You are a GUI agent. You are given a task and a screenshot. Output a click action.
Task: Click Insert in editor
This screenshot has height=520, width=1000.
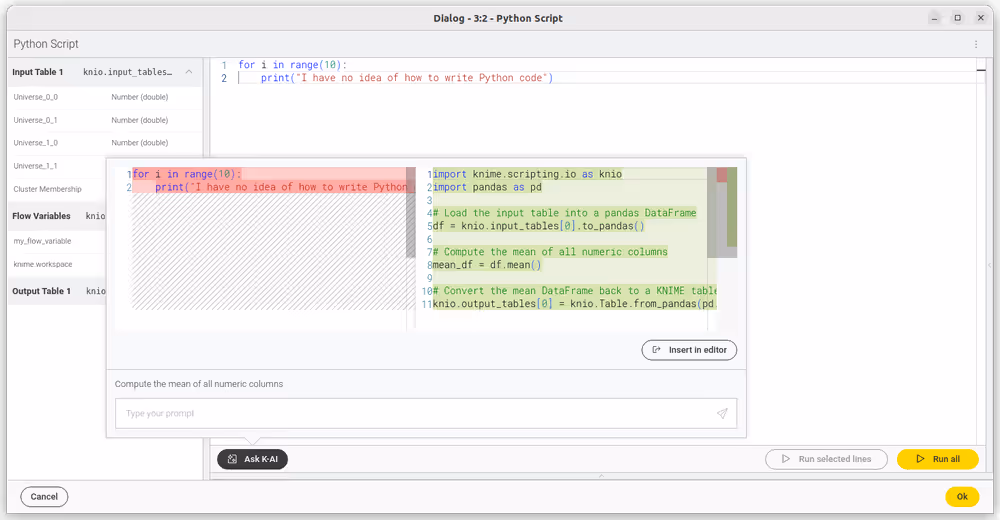click(x=690, y=350)
